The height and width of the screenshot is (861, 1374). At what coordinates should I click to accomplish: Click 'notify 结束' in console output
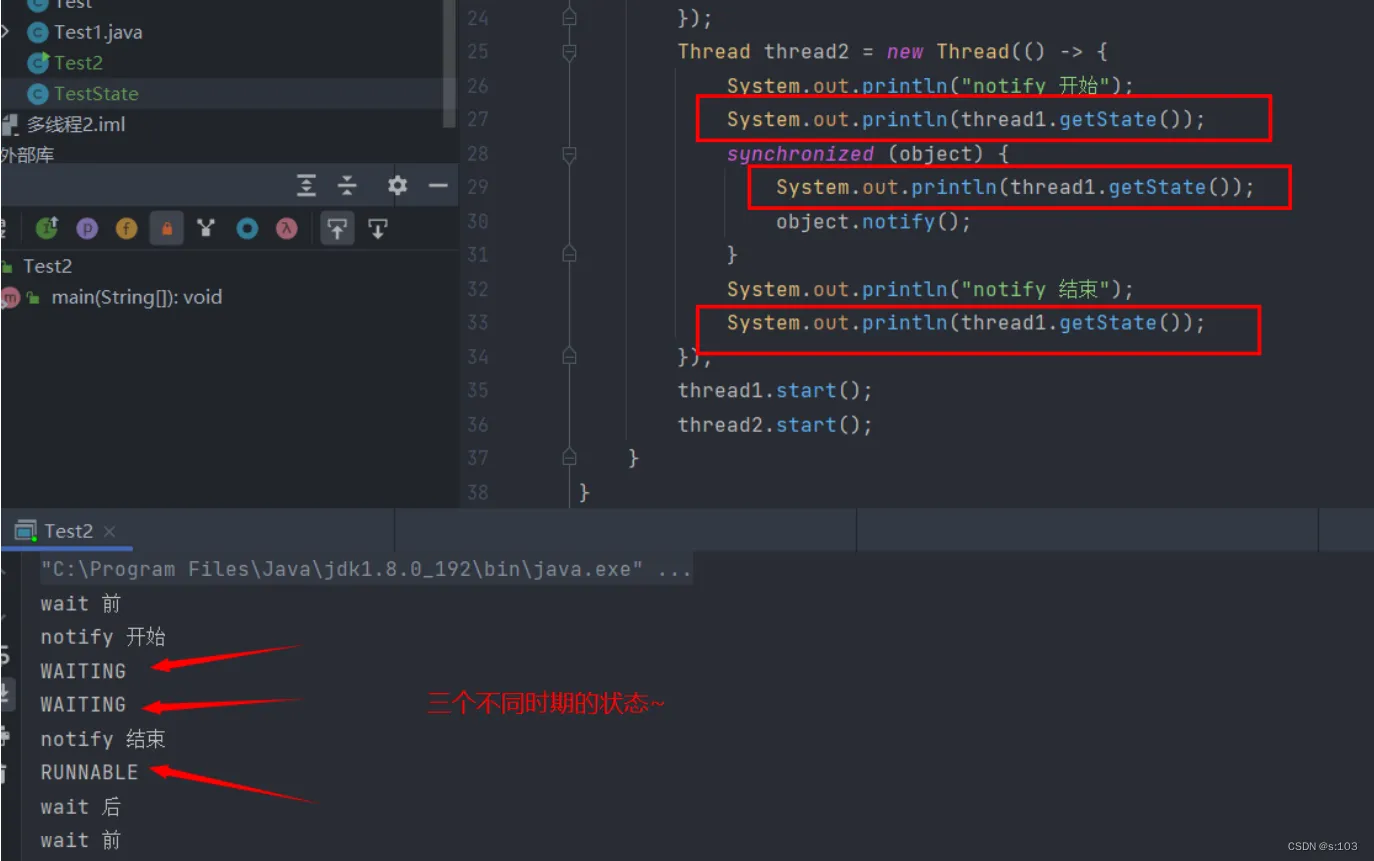coord(103,739)
